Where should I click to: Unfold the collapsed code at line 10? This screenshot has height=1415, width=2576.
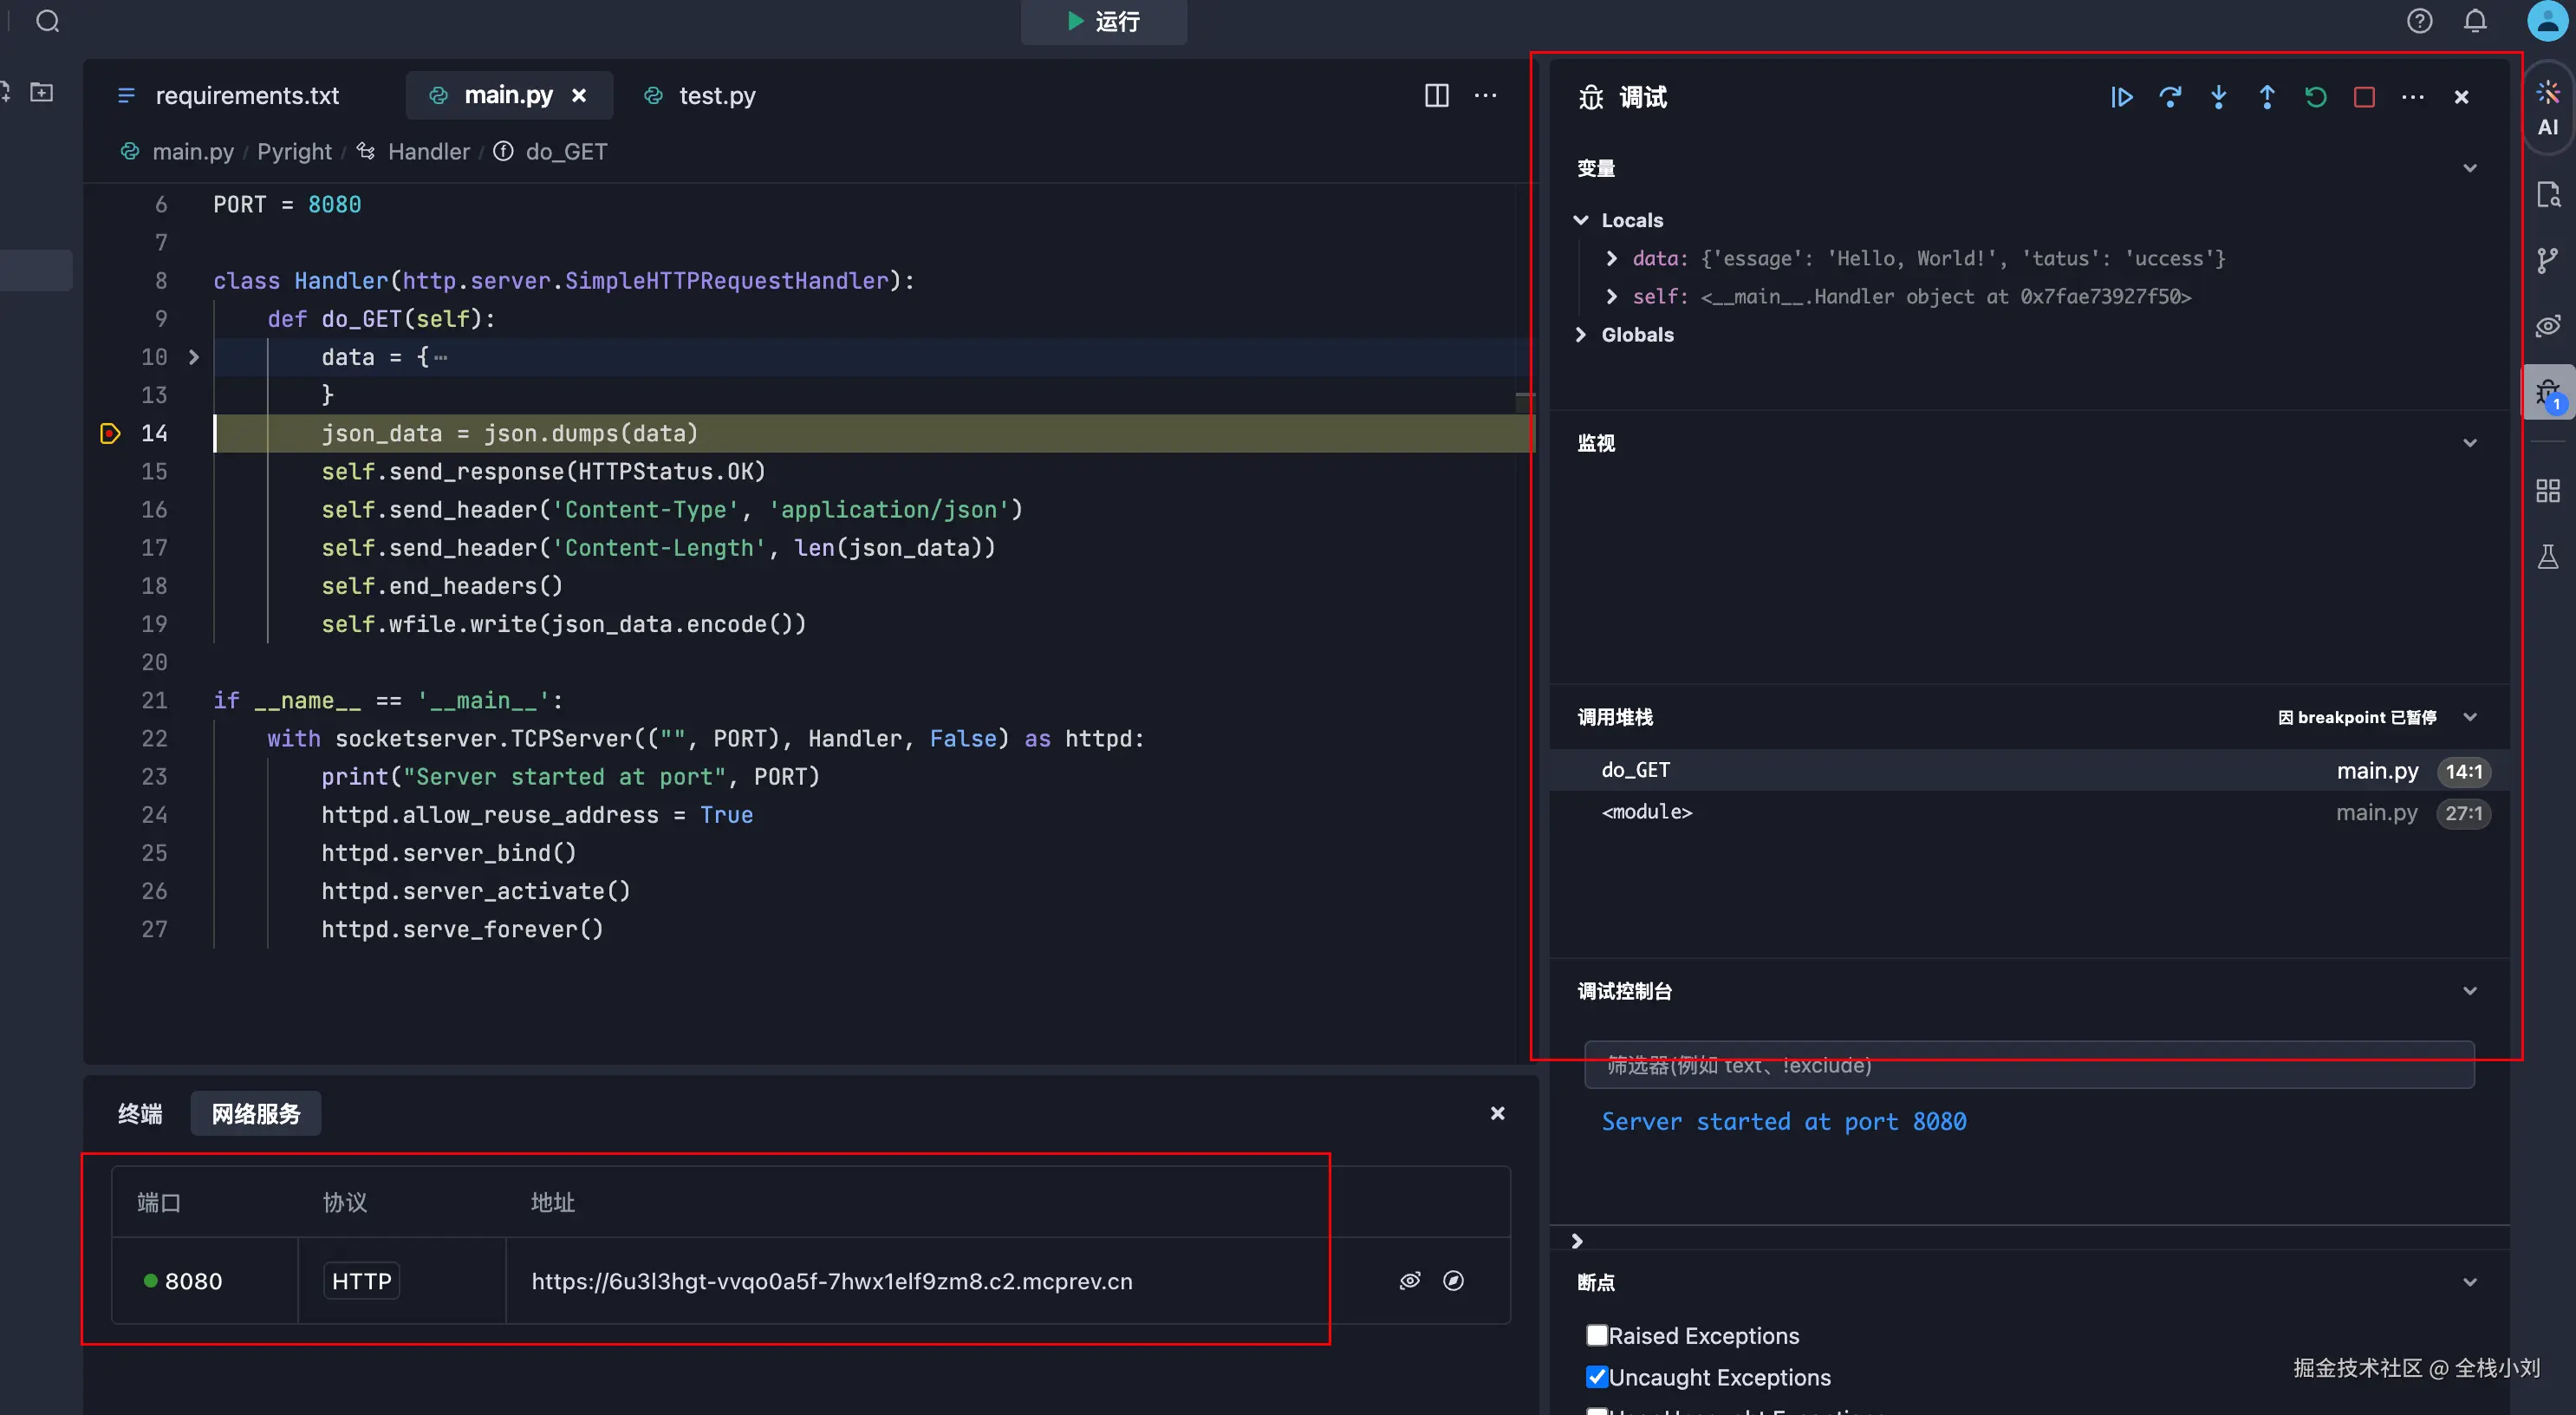[194, 357]
